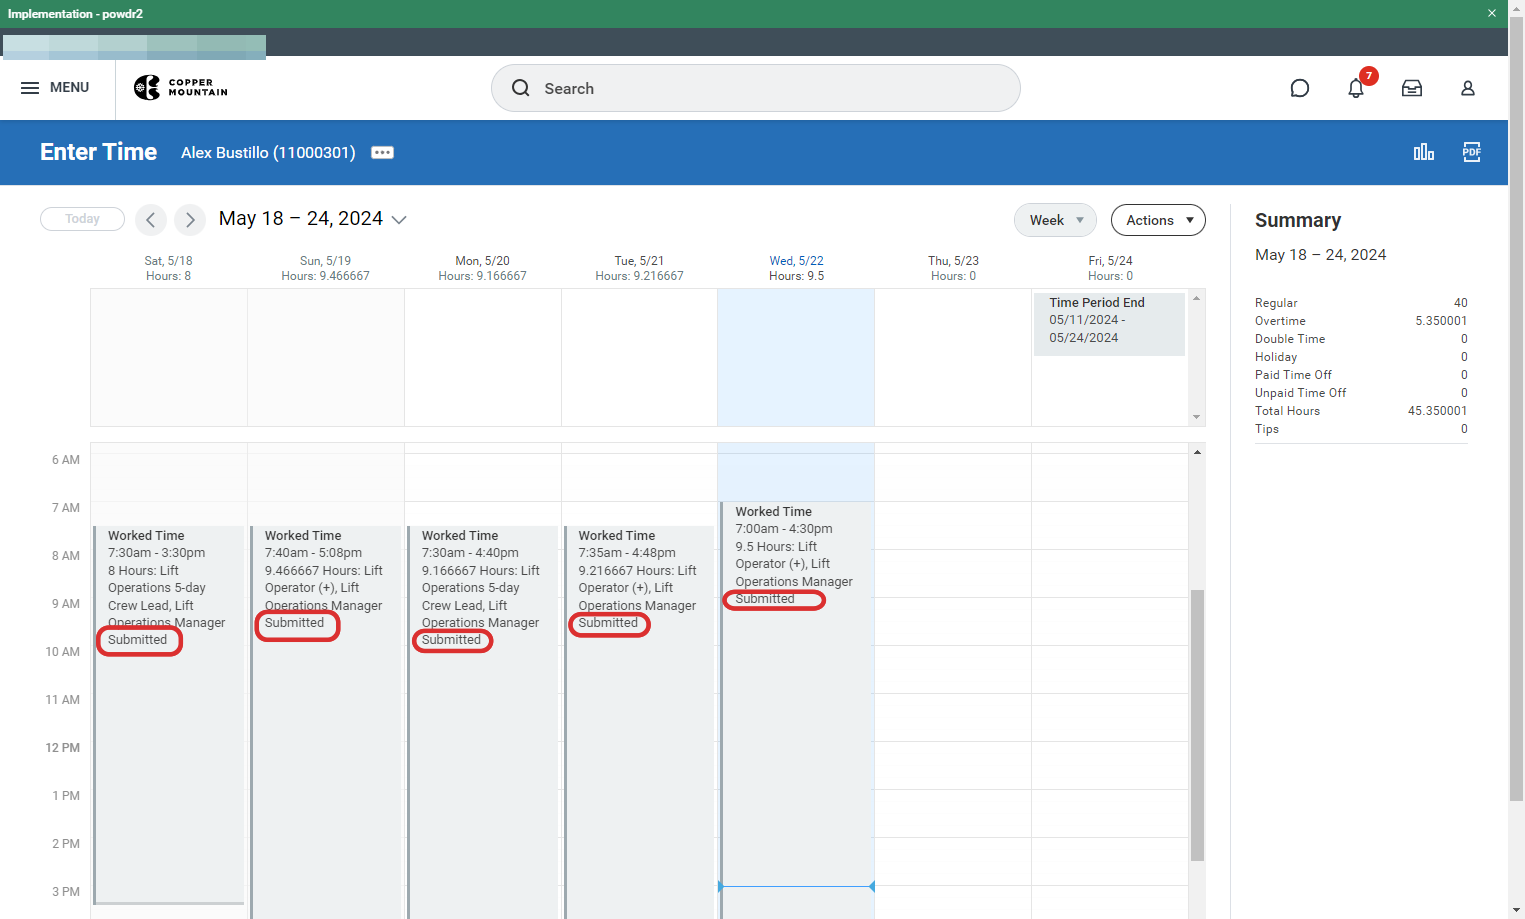Open related actions for Alex Bustillo
Viewport: 1525px width, 919px height.
click(x=383, y=153)
